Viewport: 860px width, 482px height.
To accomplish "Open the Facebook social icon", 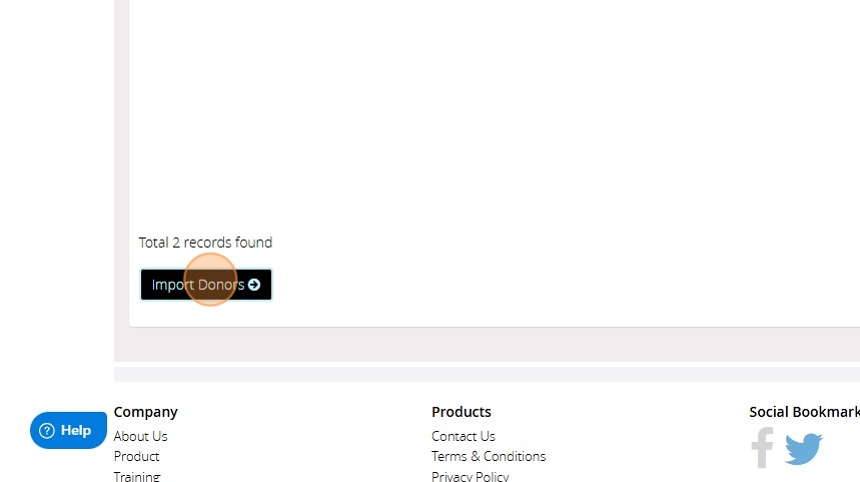I will pos(762,448).
